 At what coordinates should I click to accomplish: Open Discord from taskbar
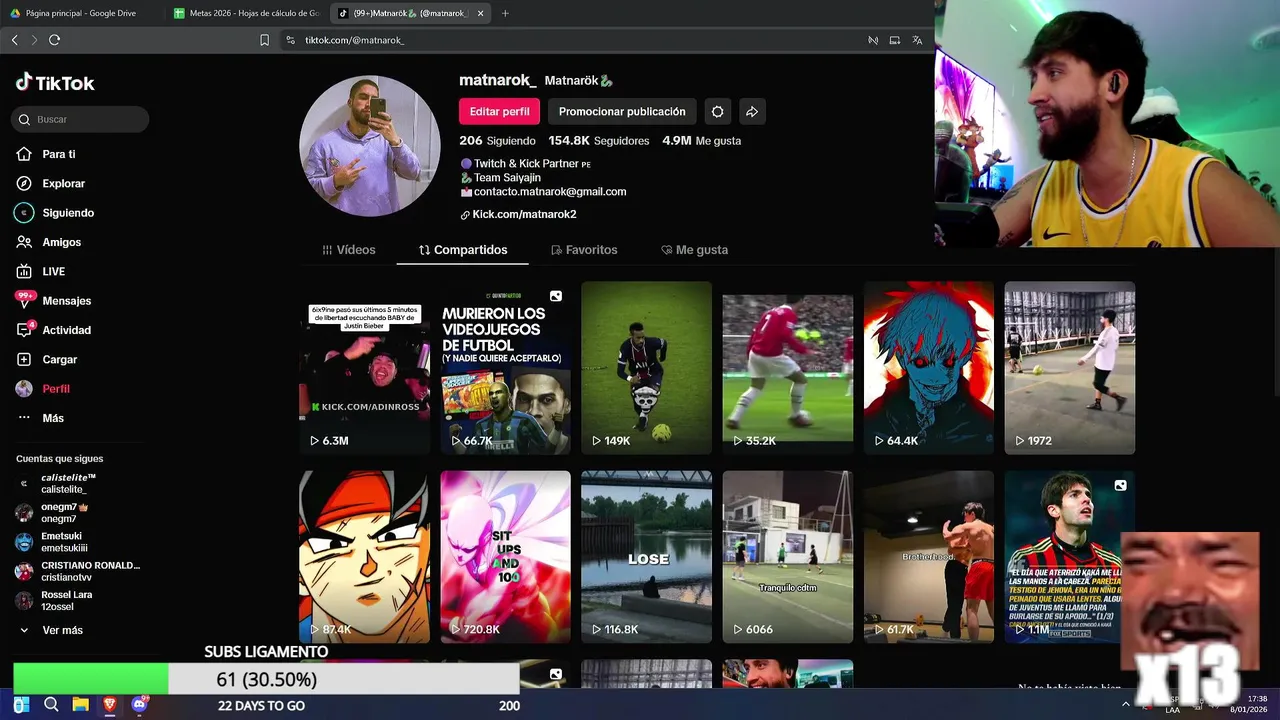click(139, 705)
